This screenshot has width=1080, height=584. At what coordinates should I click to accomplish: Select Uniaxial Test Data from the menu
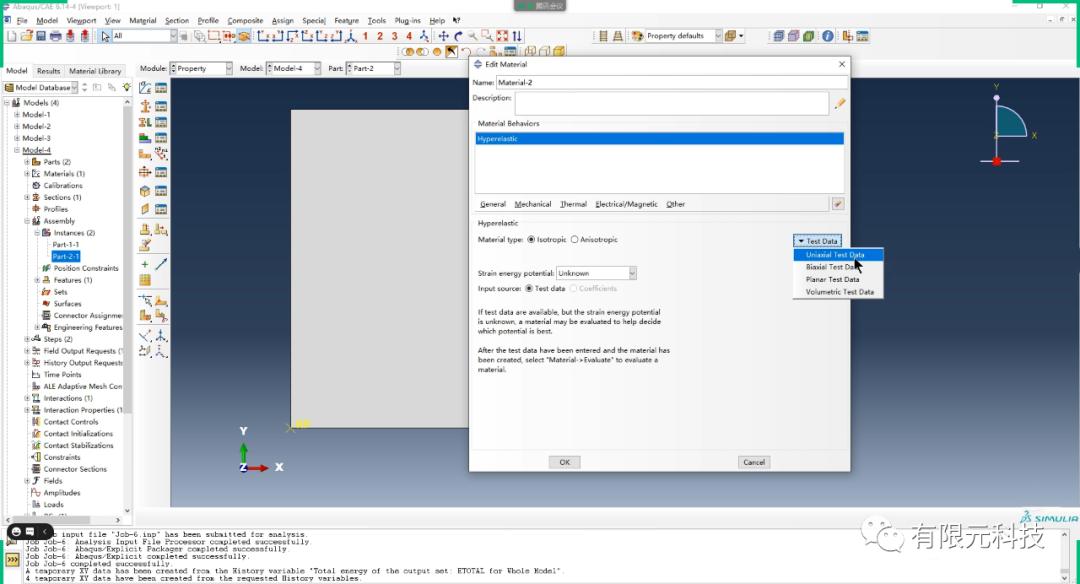click(x=837, y=254)
